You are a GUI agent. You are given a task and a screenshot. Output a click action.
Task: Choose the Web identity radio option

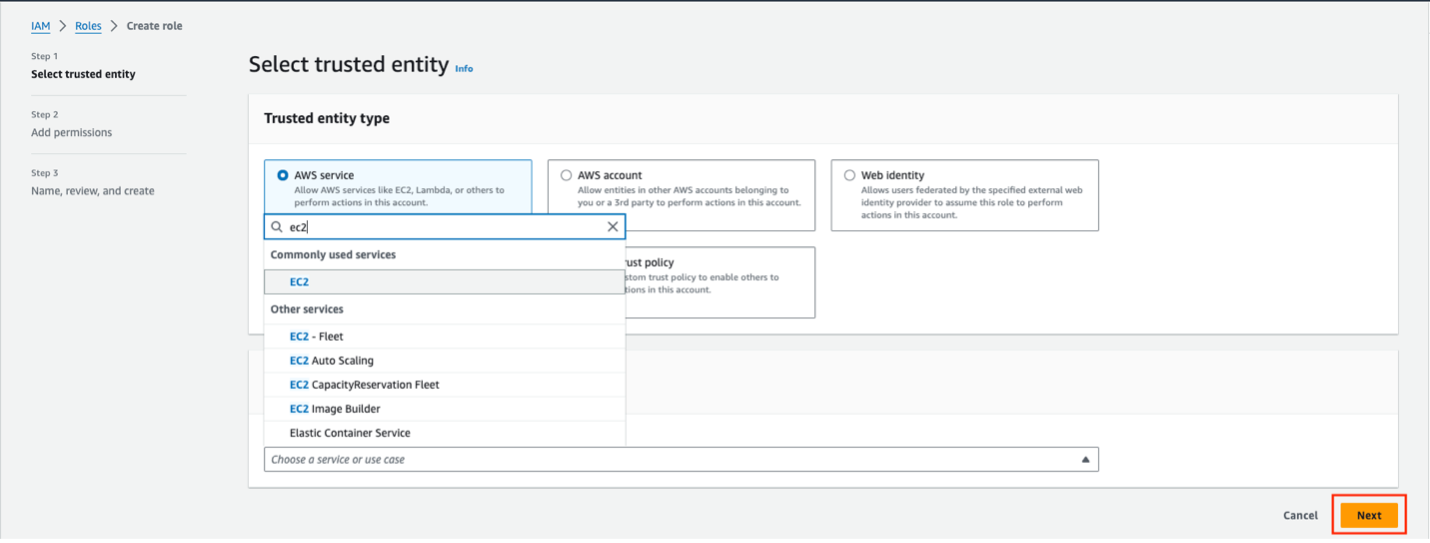pos(850,175)
